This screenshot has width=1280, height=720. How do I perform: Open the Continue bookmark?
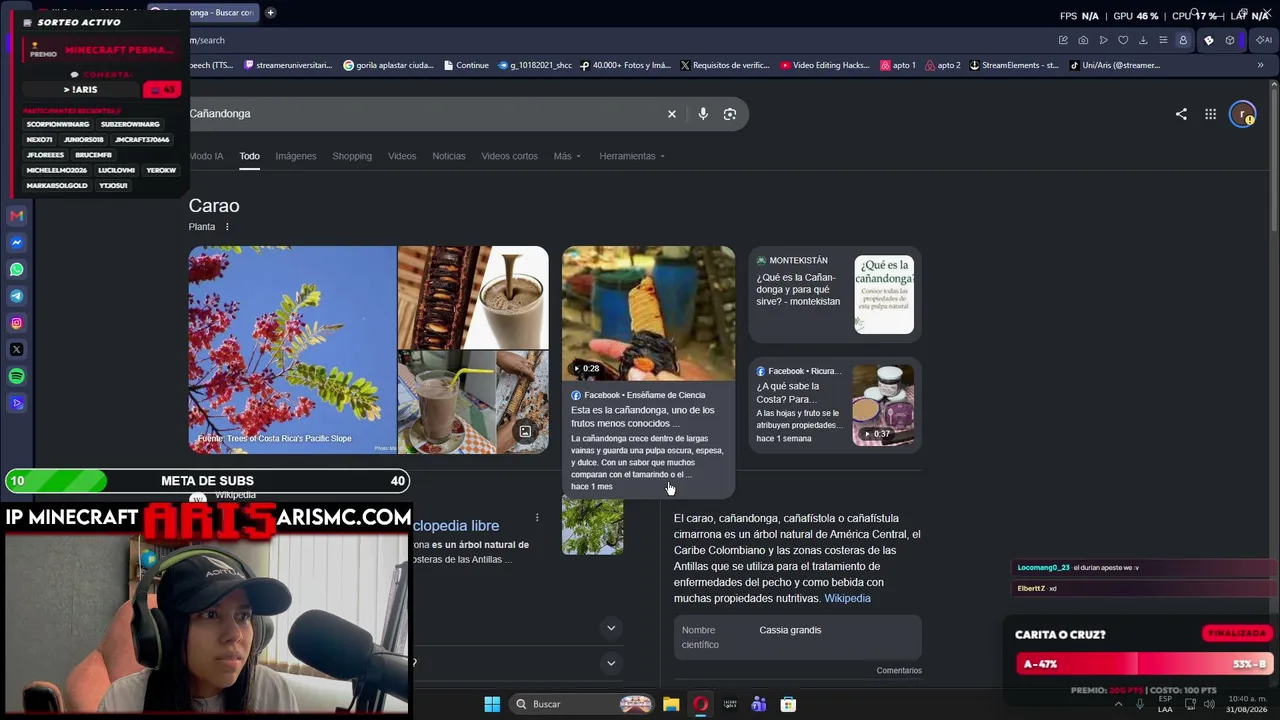click(465, 65)
